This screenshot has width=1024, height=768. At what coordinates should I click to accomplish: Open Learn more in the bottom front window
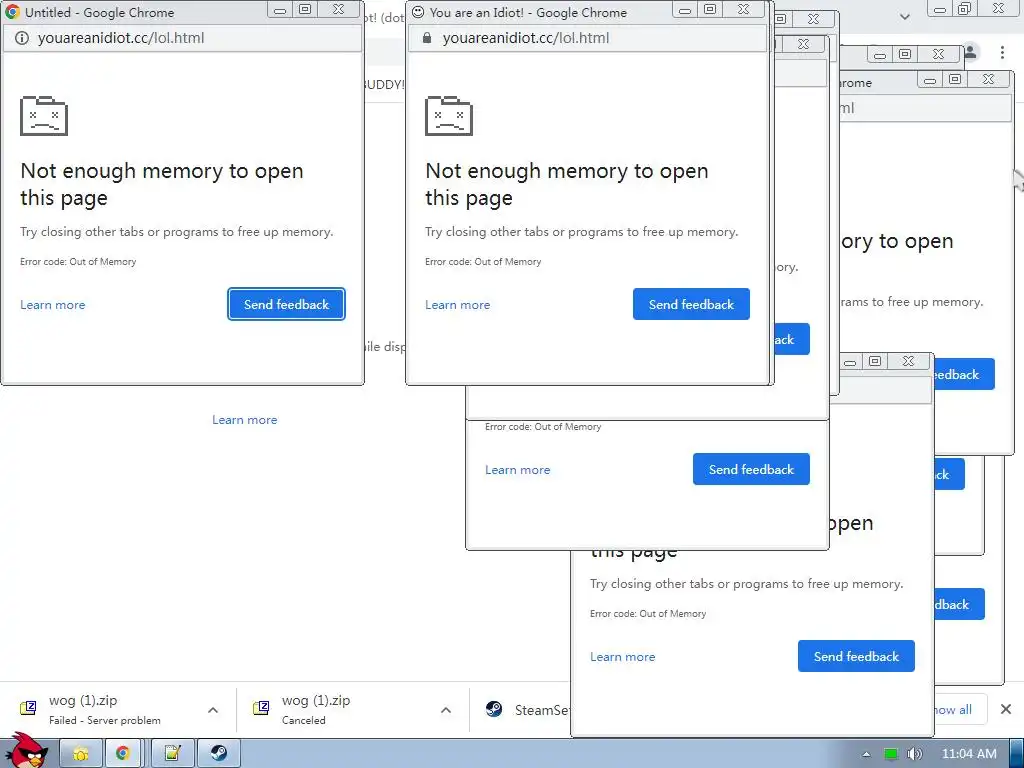(623, 657)
